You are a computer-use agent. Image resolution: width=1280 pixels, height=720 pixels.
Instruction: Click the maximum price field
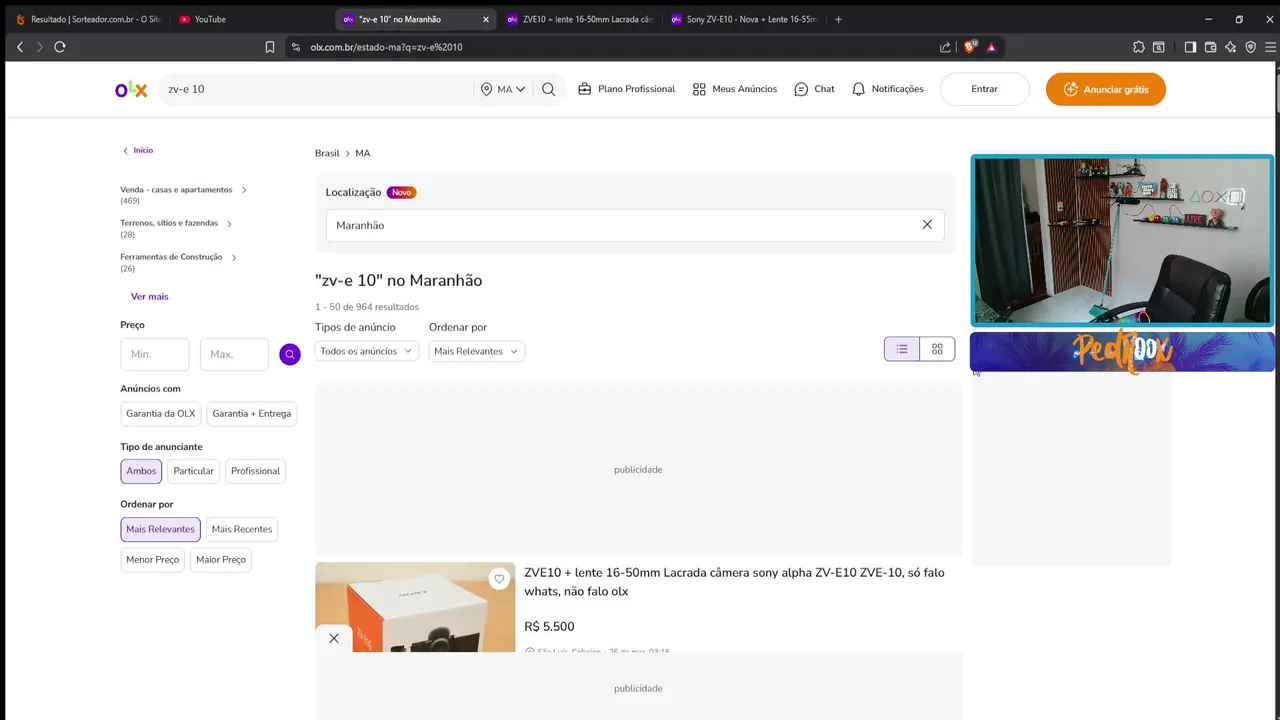pyautogui.click(x=234, y=354)
